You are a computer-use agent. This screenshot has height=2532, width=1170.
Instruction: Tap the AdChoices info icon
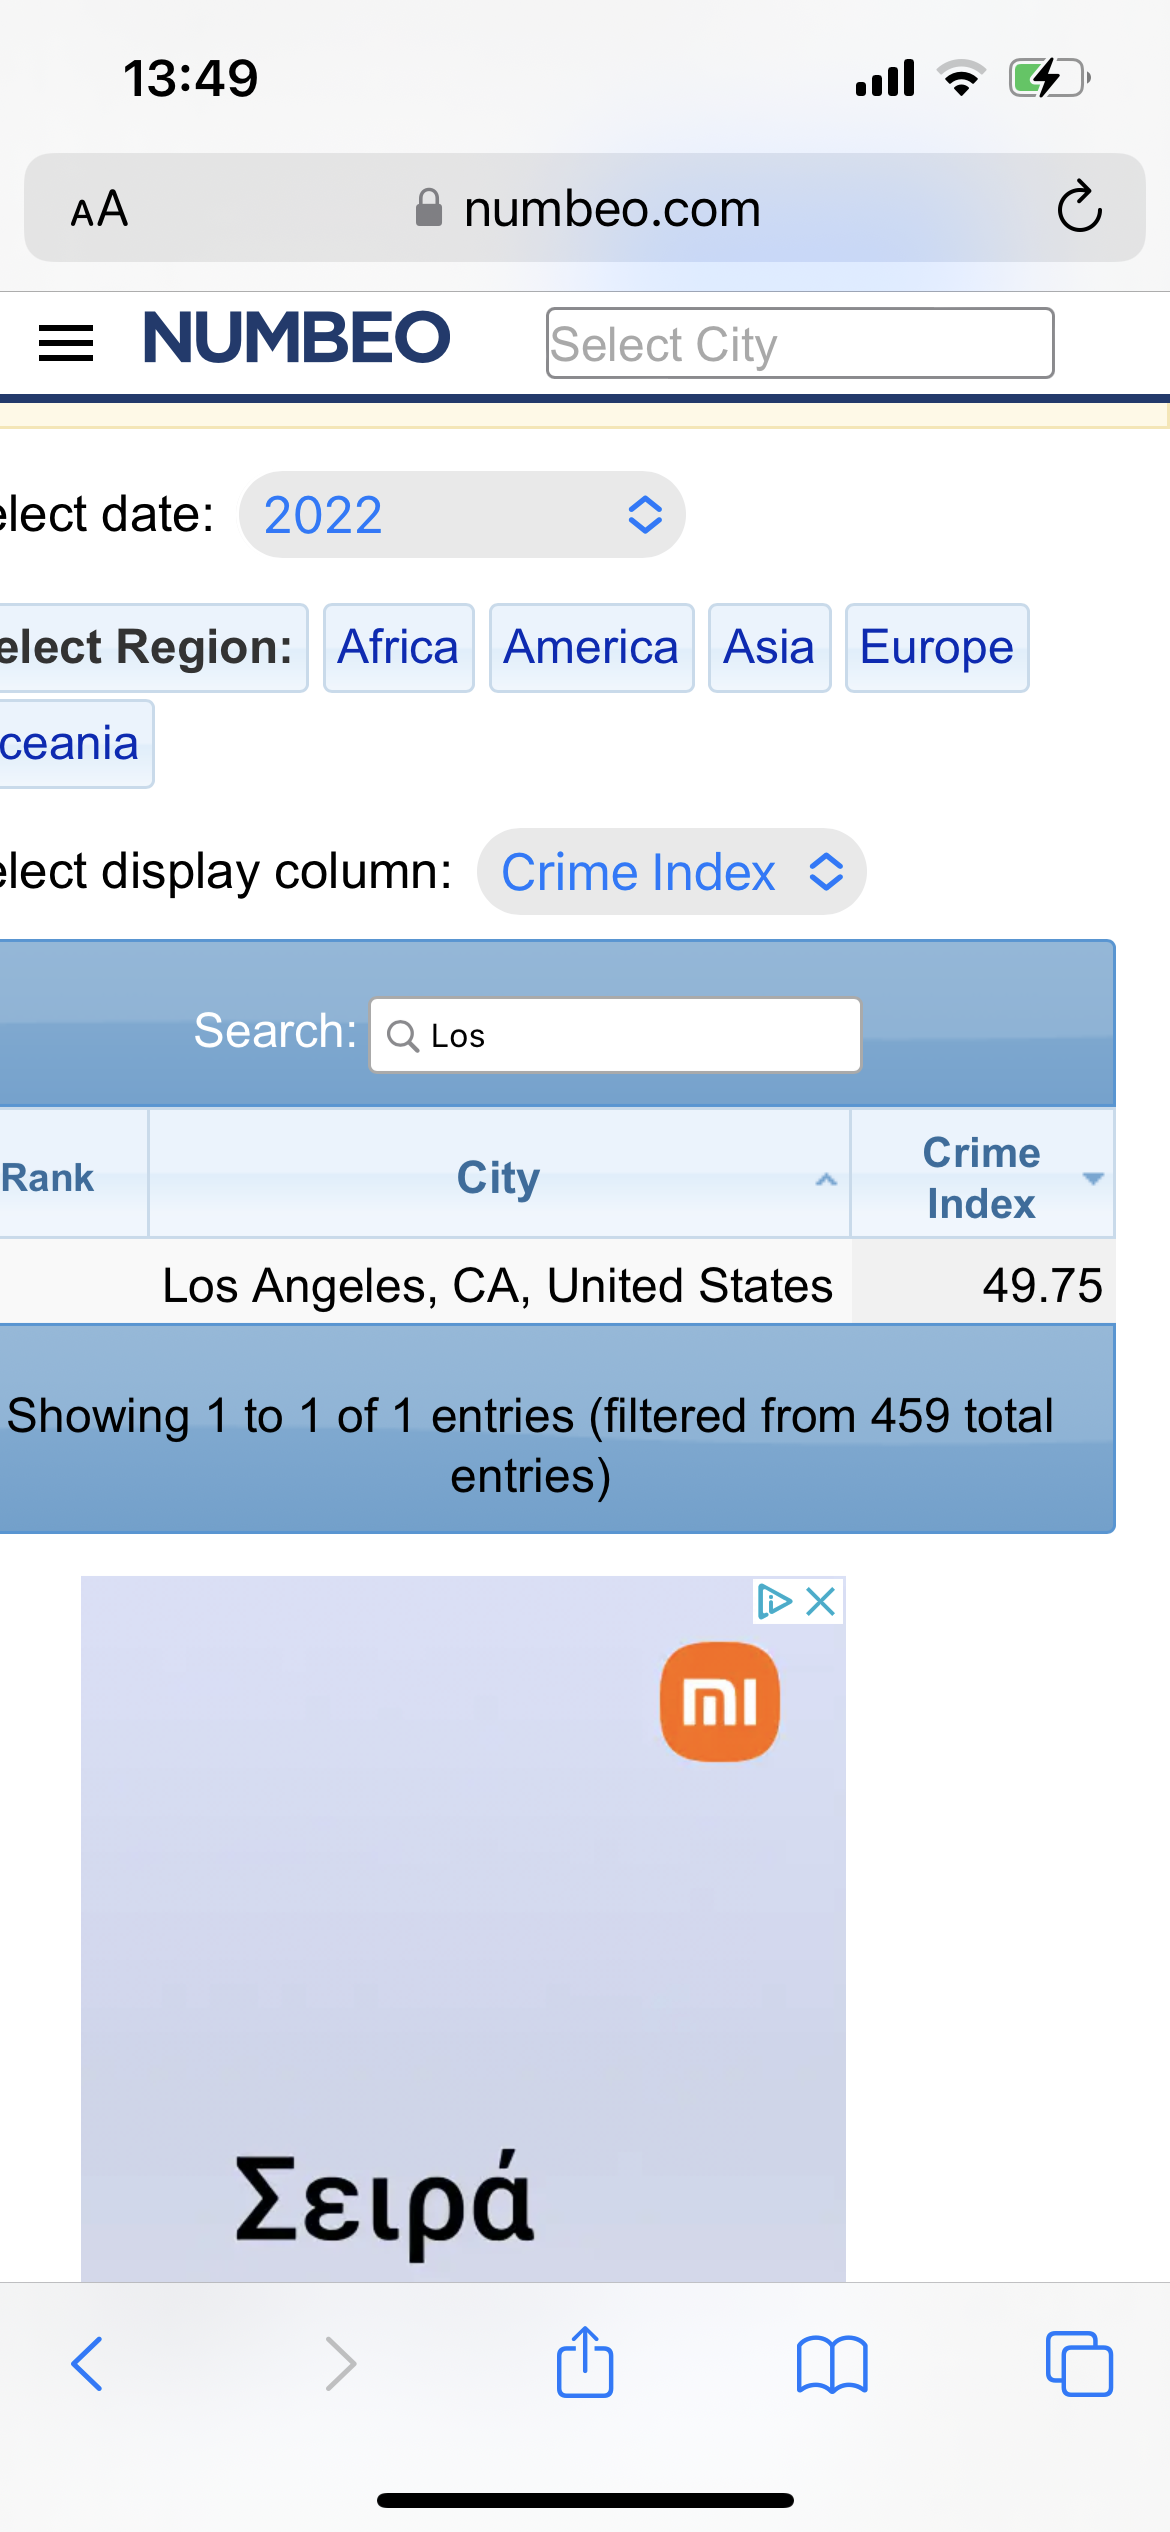774,1601
